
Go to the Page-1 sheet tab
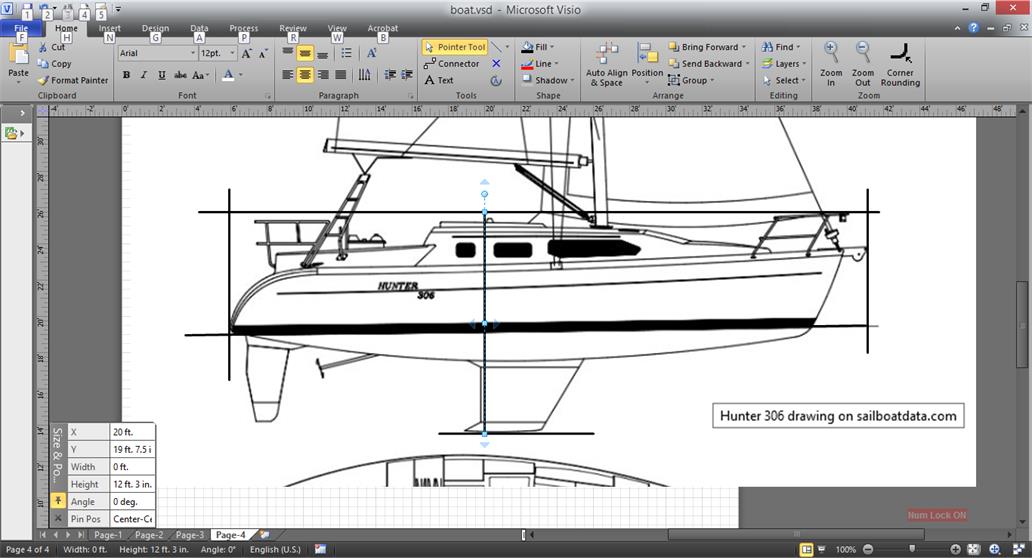click(108, 535)
